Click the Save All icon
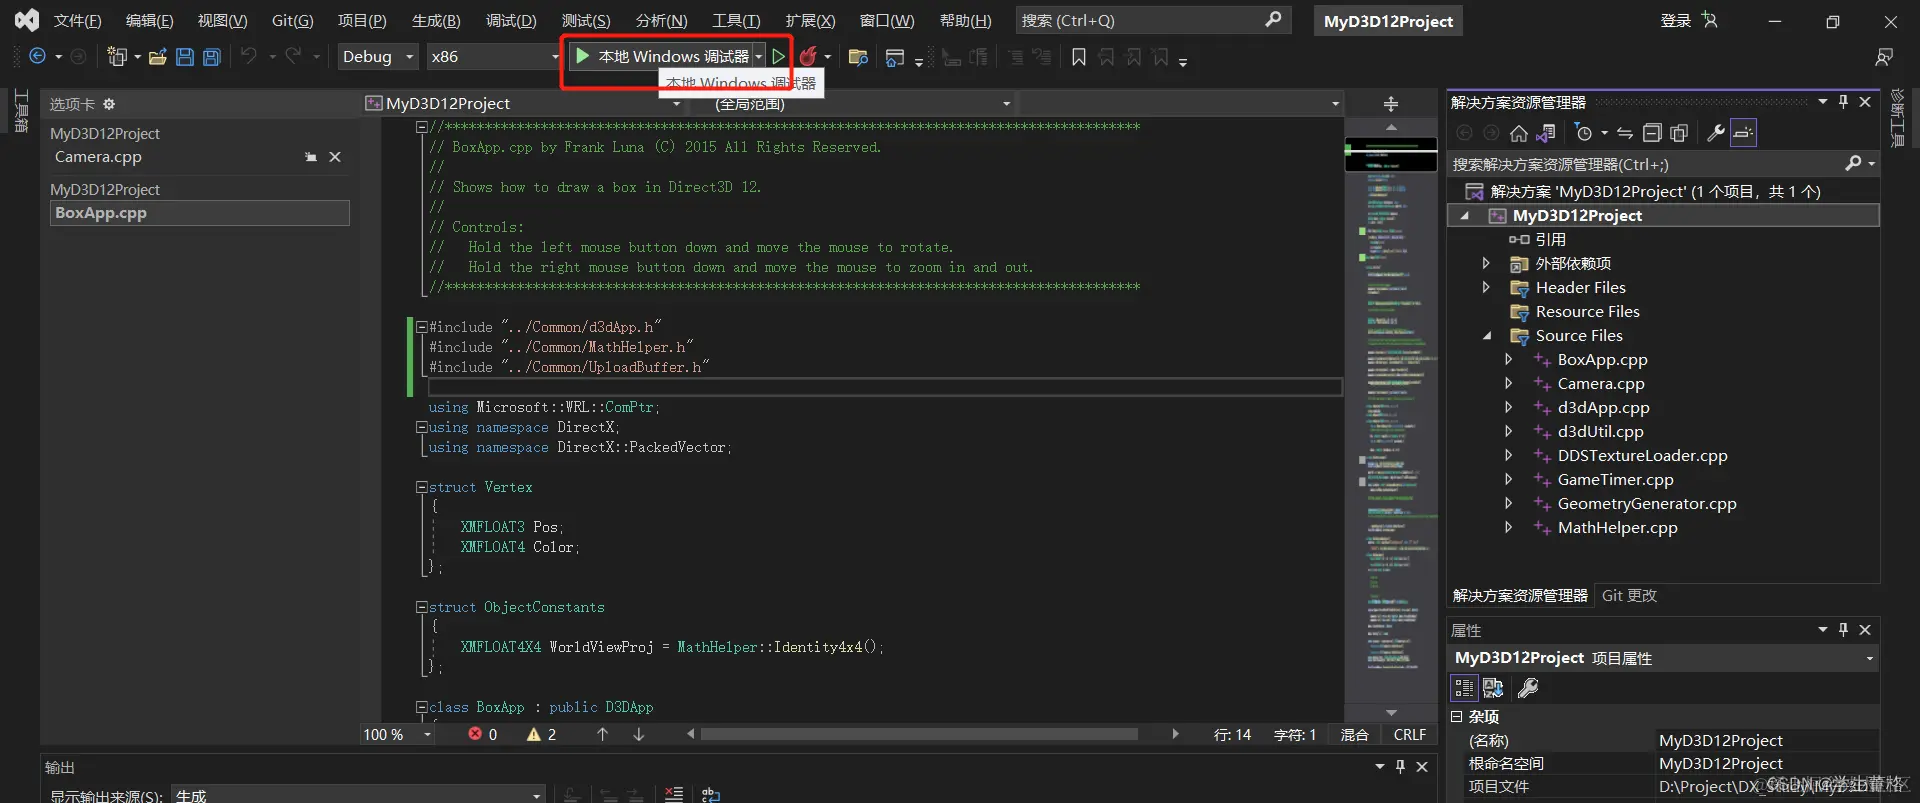 coord(212,57)
